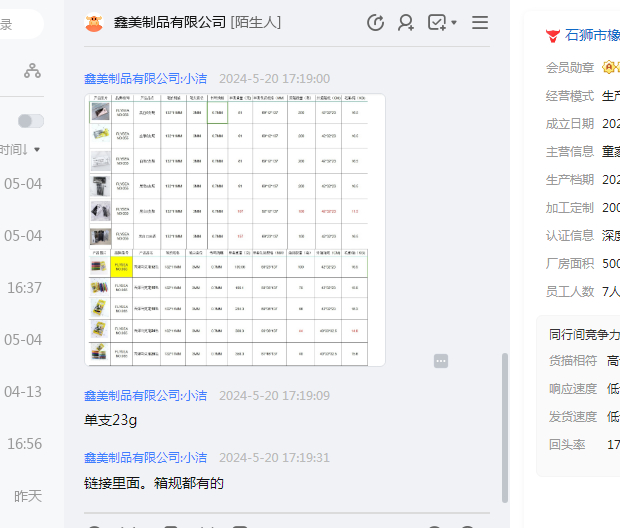Click the task checkmark icon in header
The width and height of the screenshot is (620, 528).
tap(437, 23)
